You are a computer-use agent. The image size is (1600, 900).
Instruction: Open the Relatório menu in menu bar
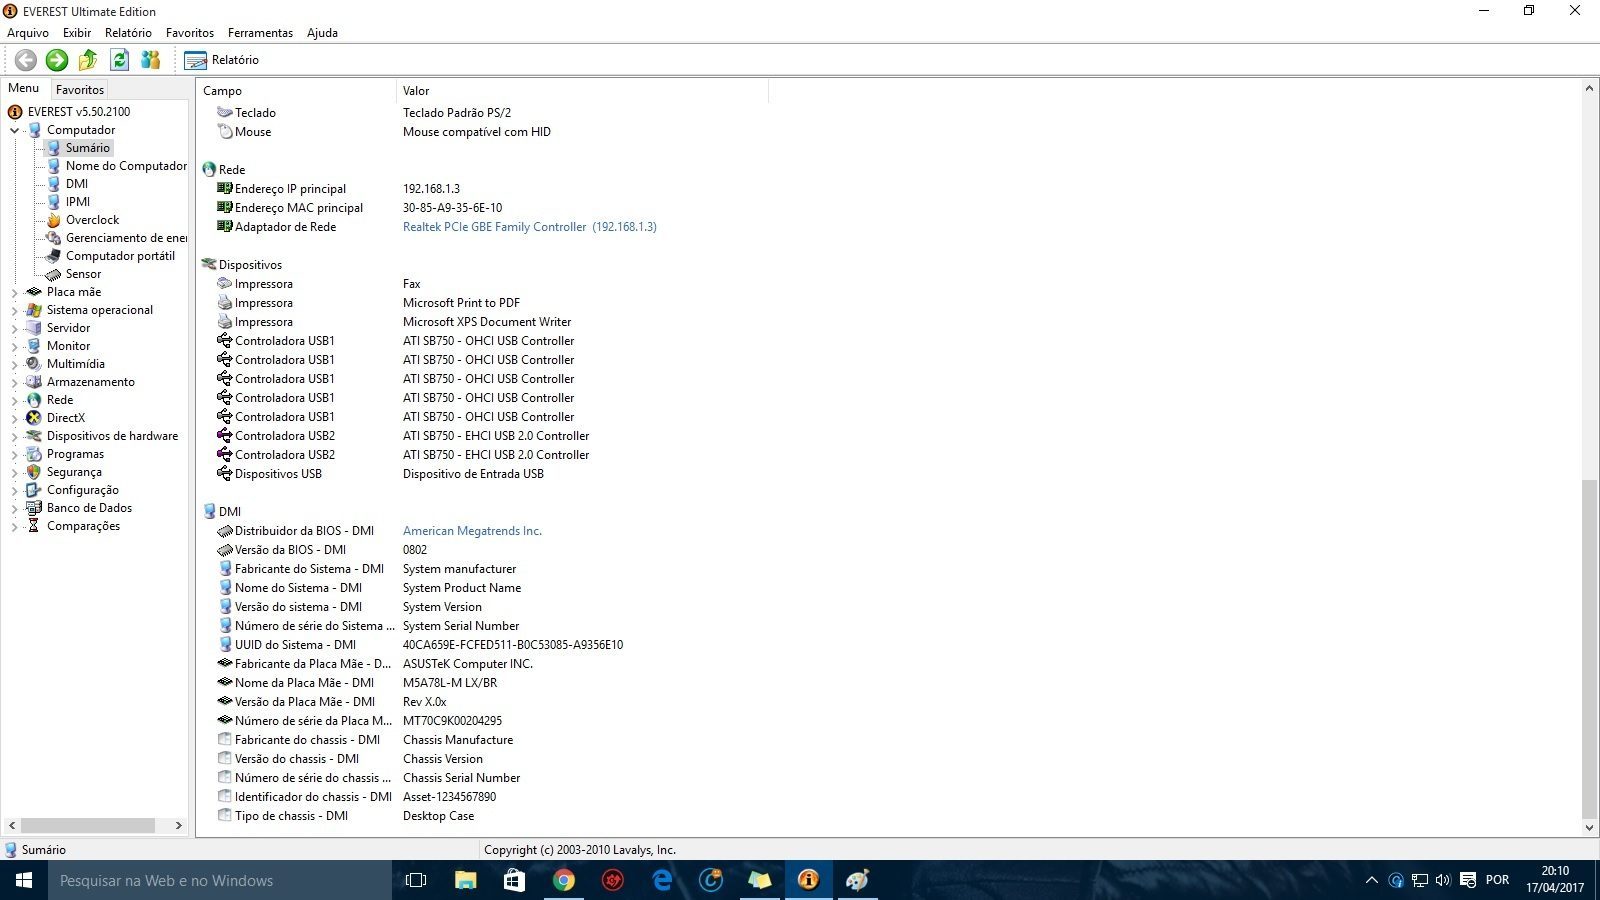[128, 32]
